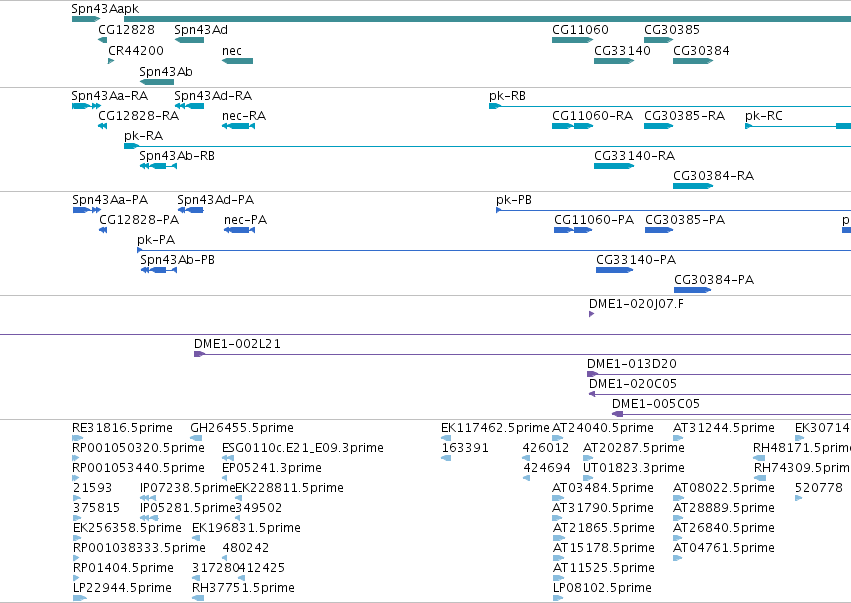Select the Spn43Ad-RA transcript
851x603 pixels.
point(189,106)
